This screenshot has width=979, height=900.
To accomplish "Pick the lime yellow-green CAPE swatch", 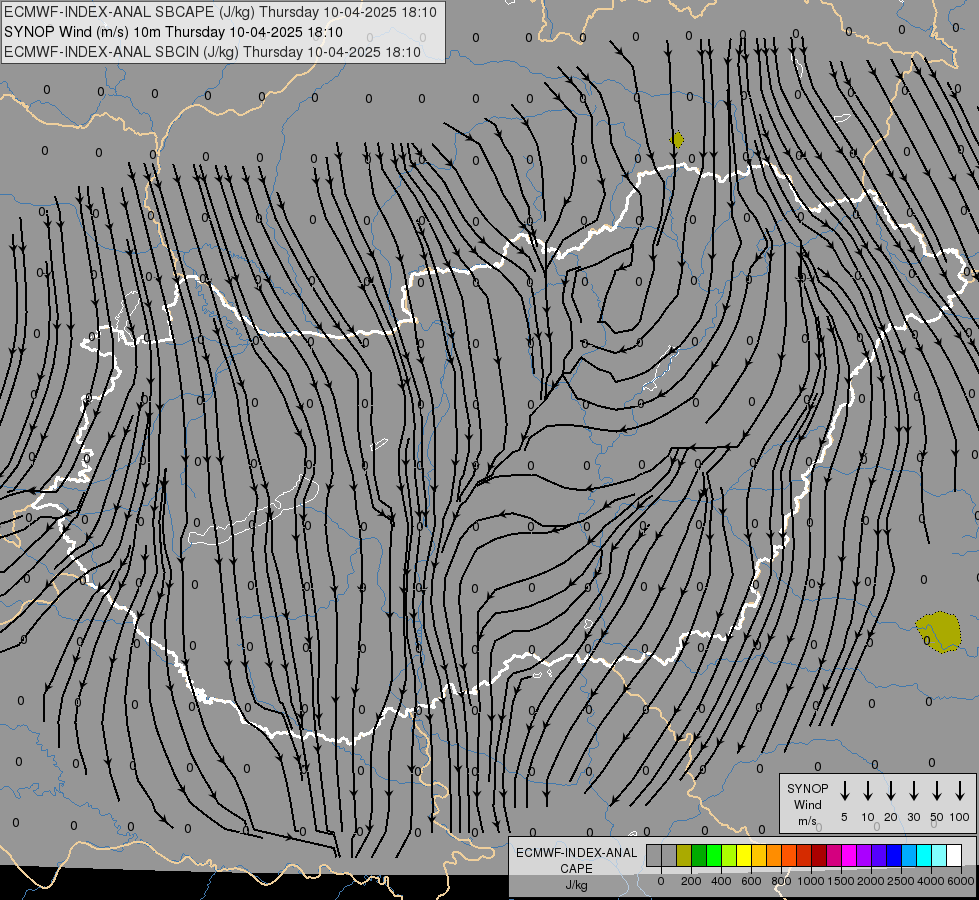I will coord(729,855).
